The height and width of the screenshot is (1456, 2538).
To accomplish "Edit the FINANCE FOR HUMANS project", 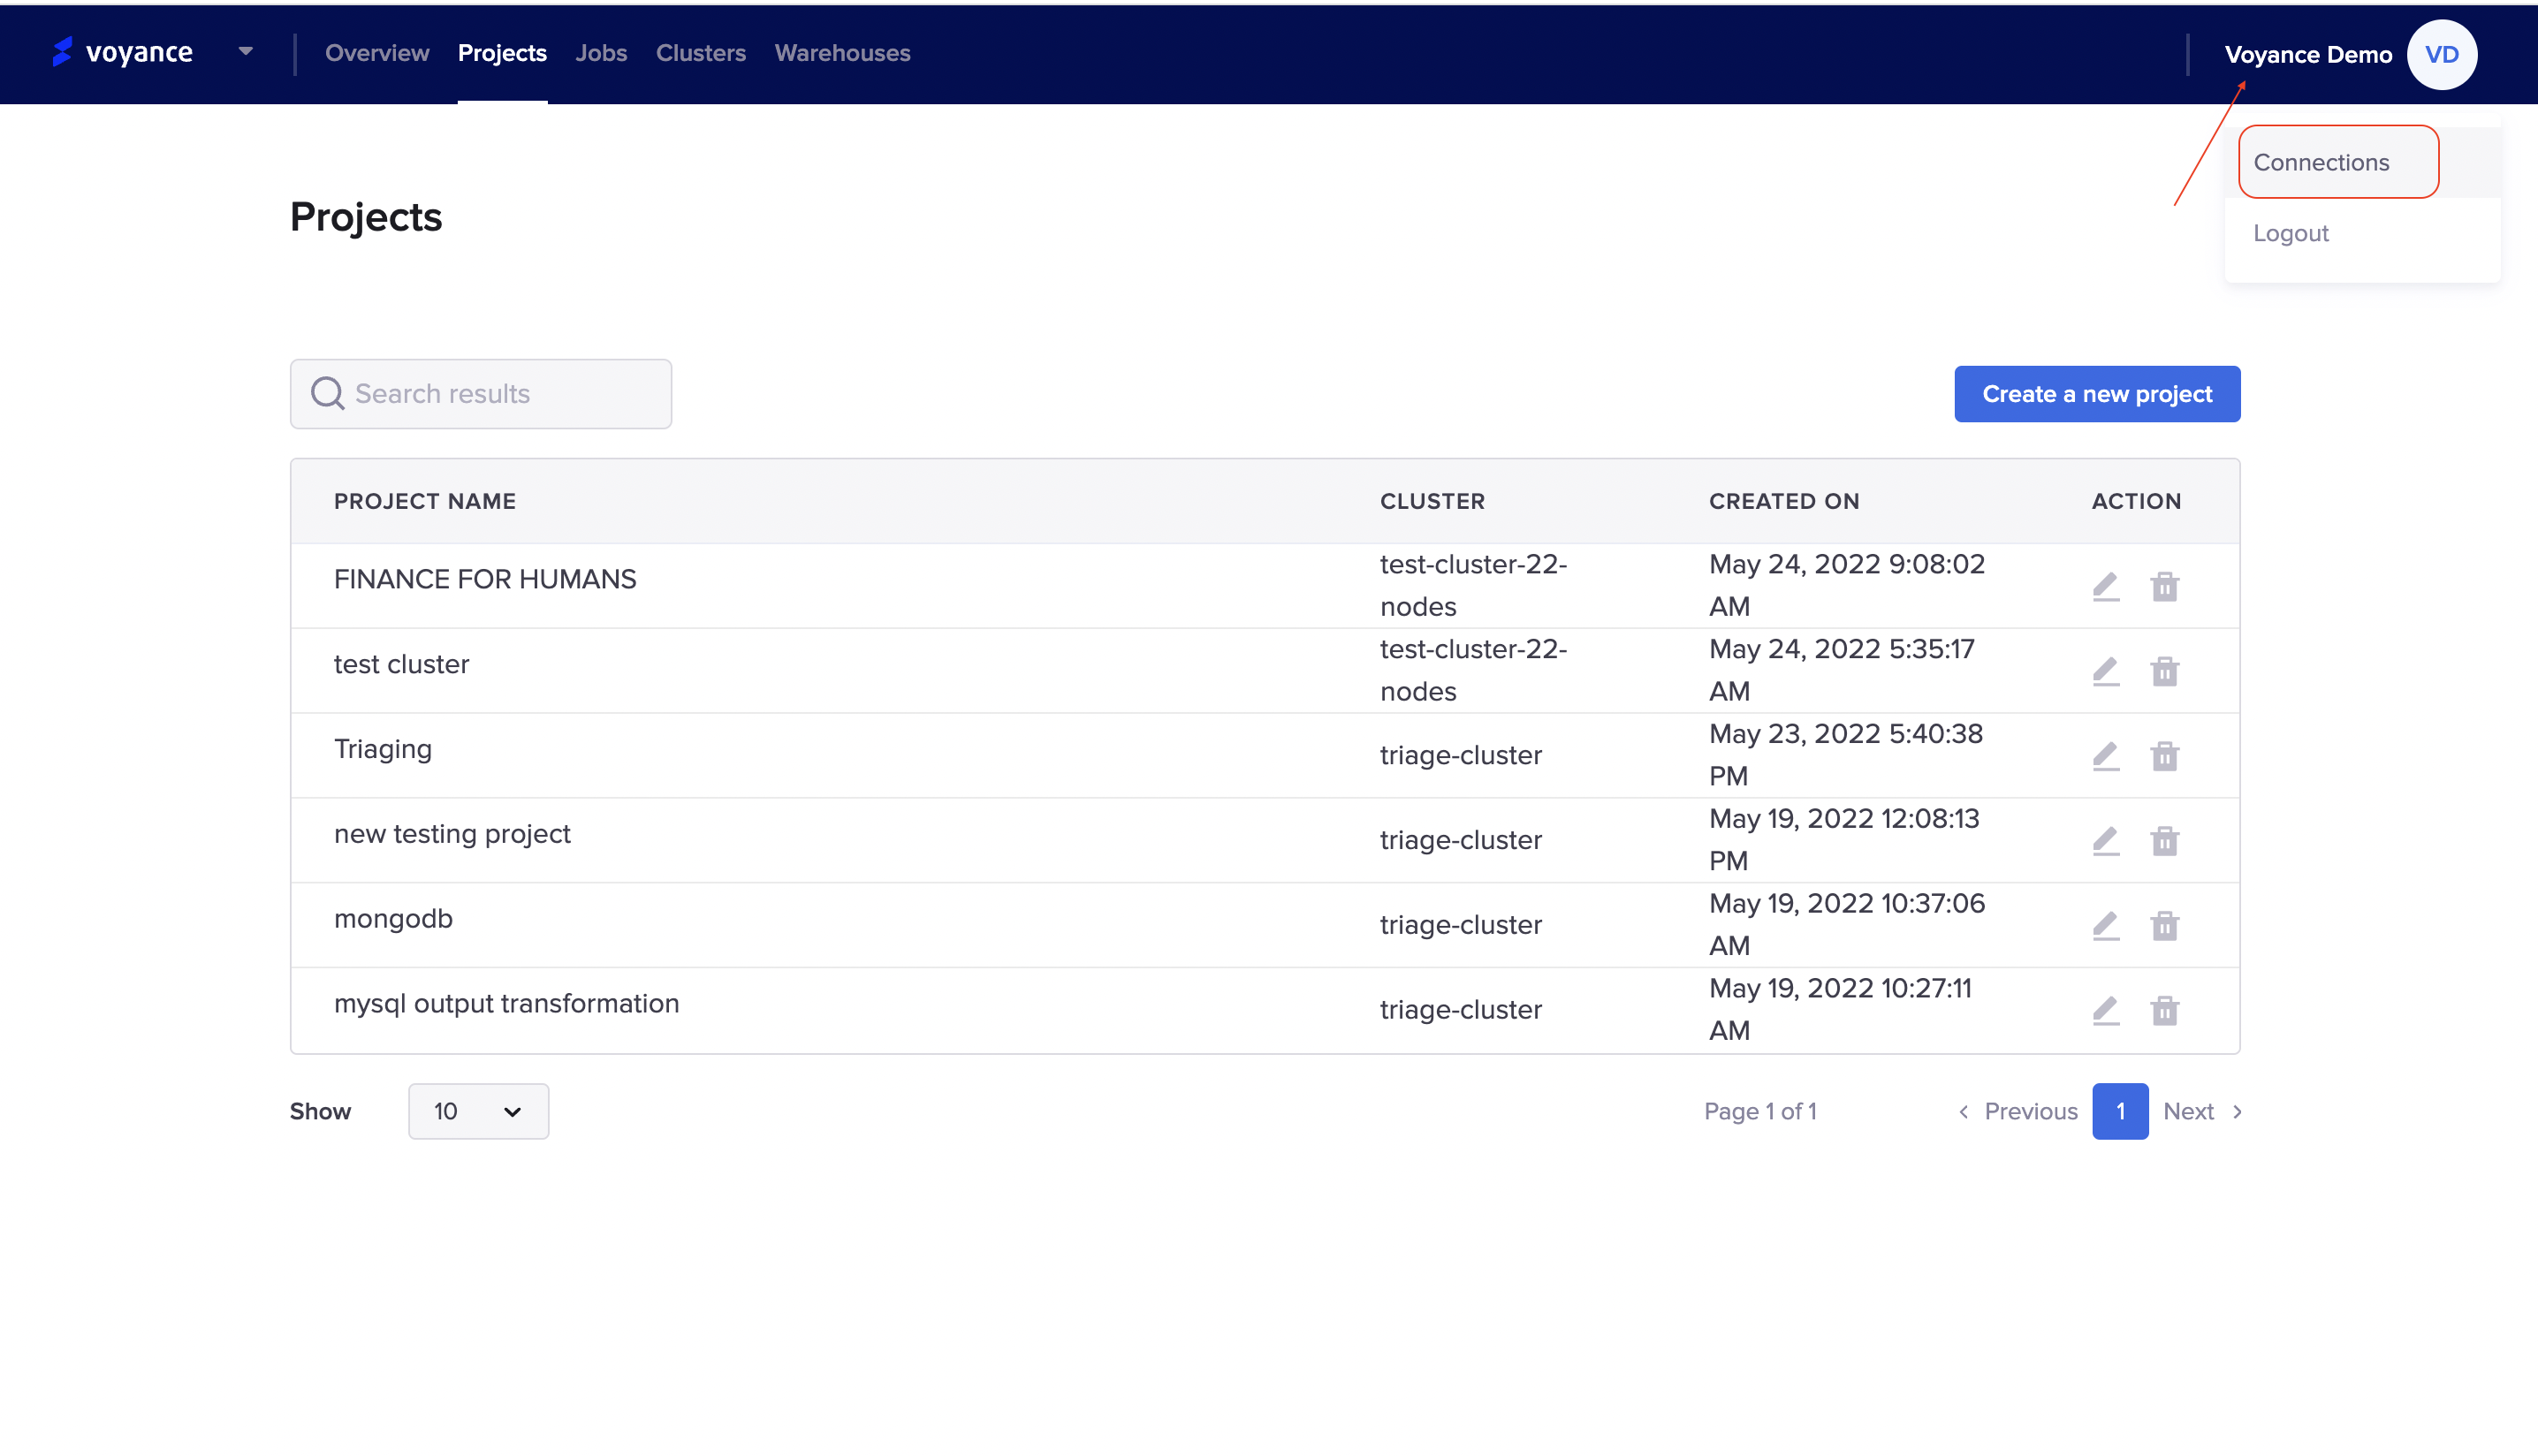I will pyautogui.click(x=2106, y=586).
